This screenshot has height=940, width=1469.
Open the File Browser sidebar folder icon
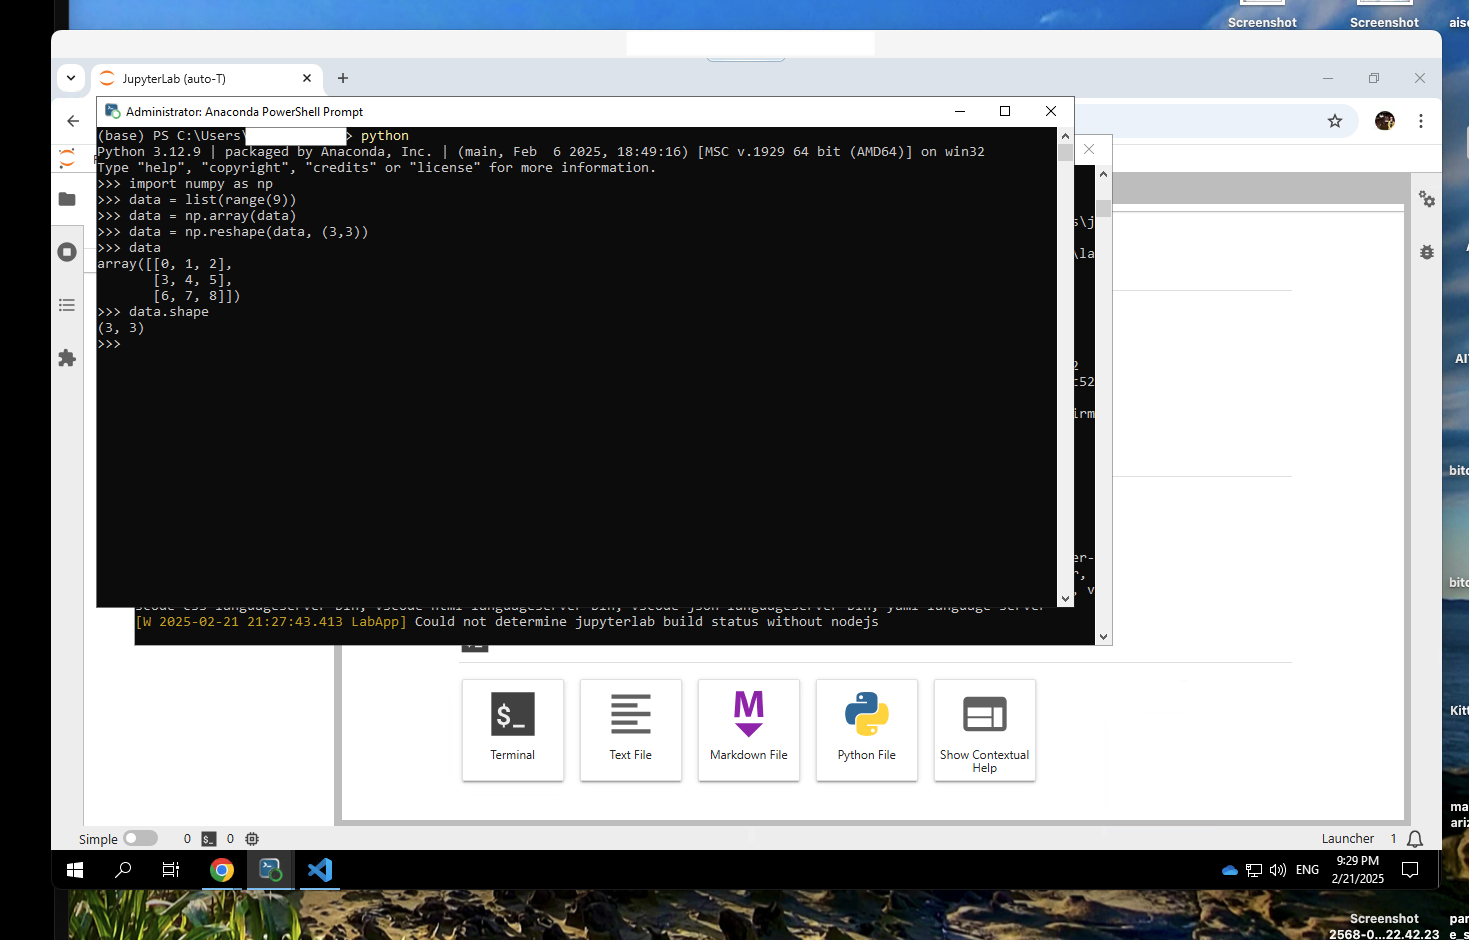click(67, 199)
